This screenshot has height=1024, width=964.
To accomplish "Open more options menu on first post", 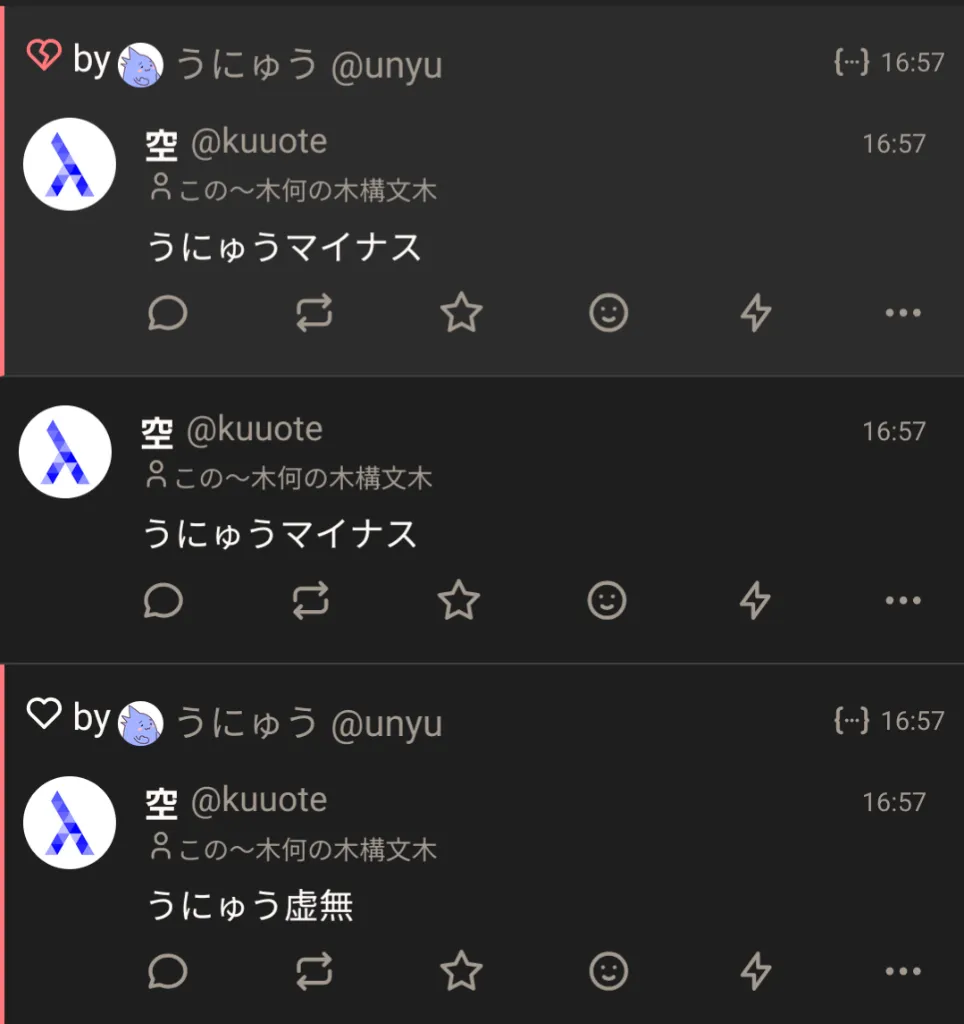I will click(903, 313).
